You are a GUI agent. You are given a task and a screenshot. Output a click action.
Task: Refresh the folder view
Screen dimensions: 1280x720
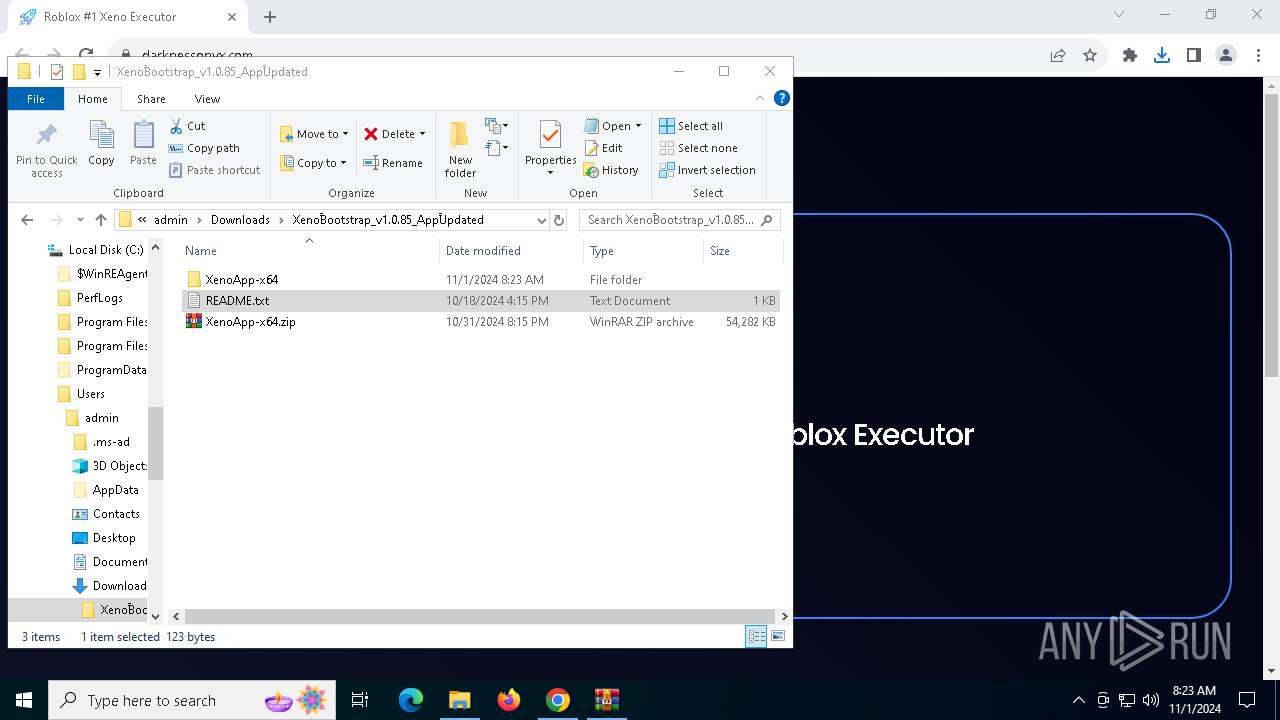click(559, 220)
